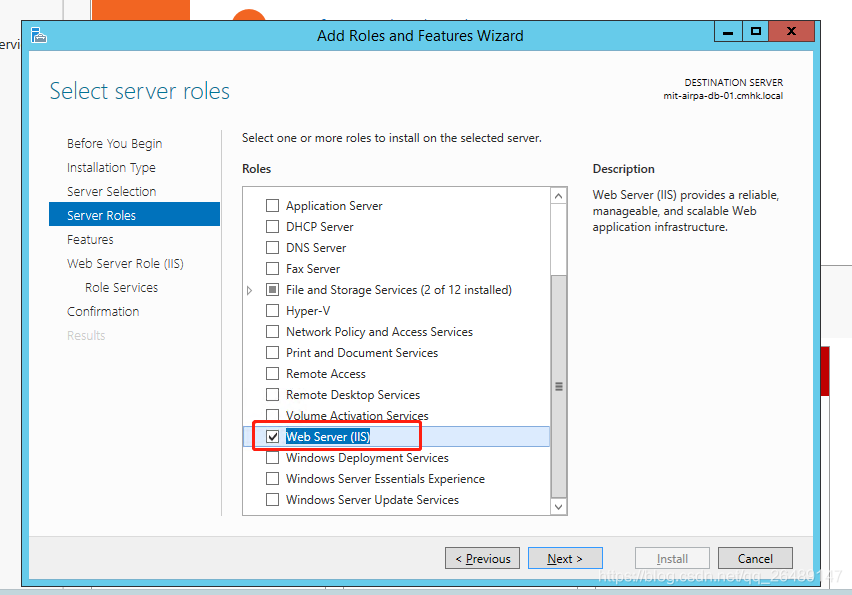This screenshot has height=595, width=852.
Task: Check the Application Server role
Action: [272, 205]
